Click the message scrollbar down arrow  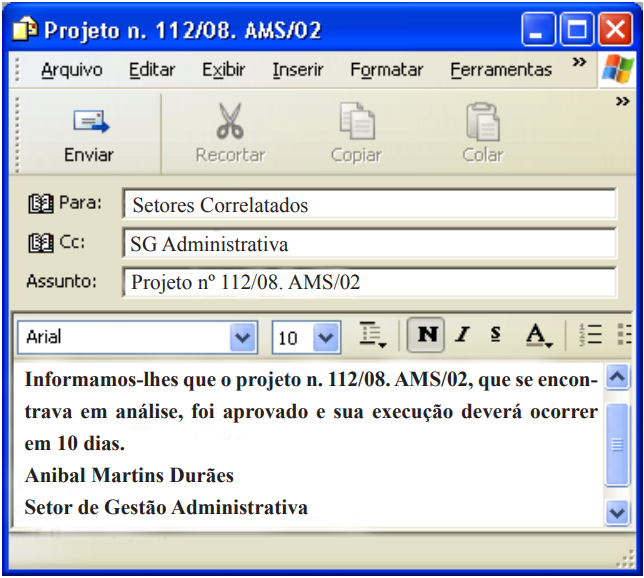tap(617, 512)
